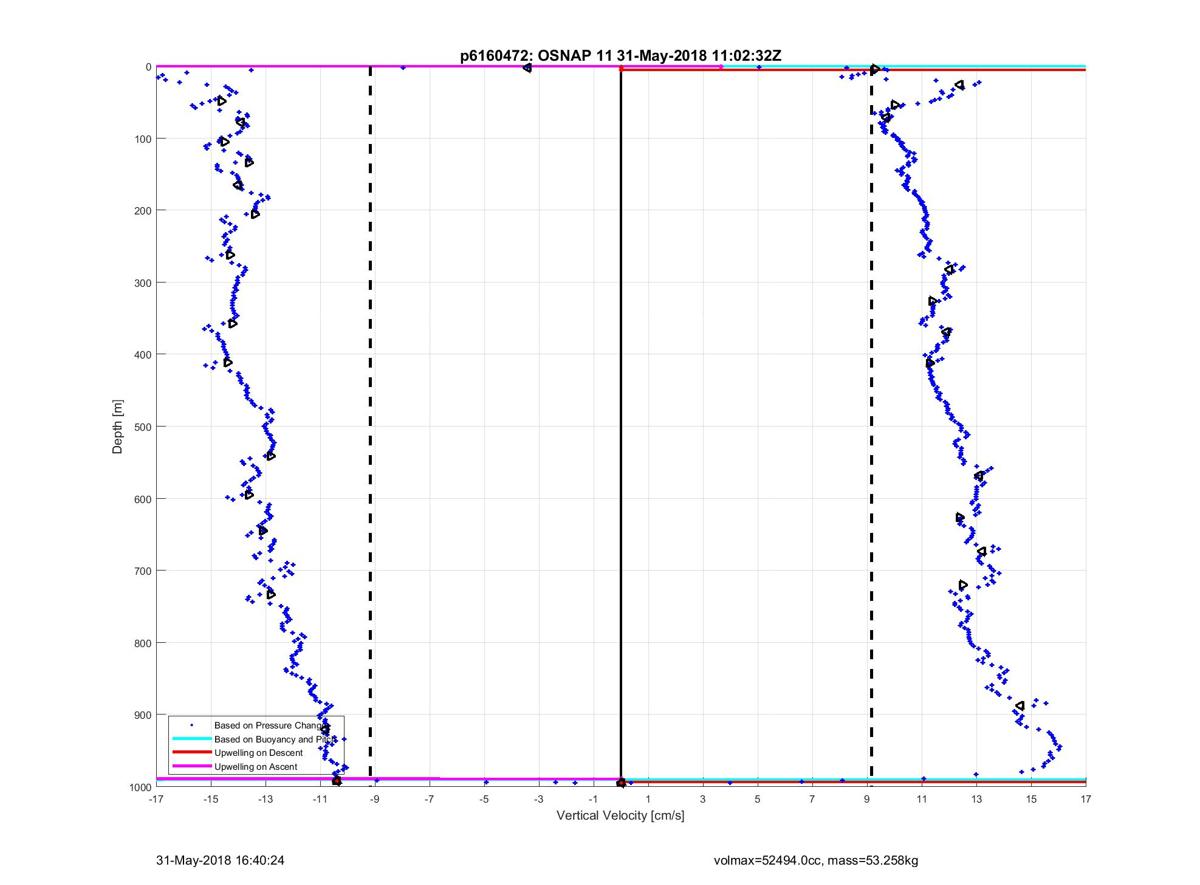Click x-axis tick label -9
1200x885 pixels.
[374, 799]
